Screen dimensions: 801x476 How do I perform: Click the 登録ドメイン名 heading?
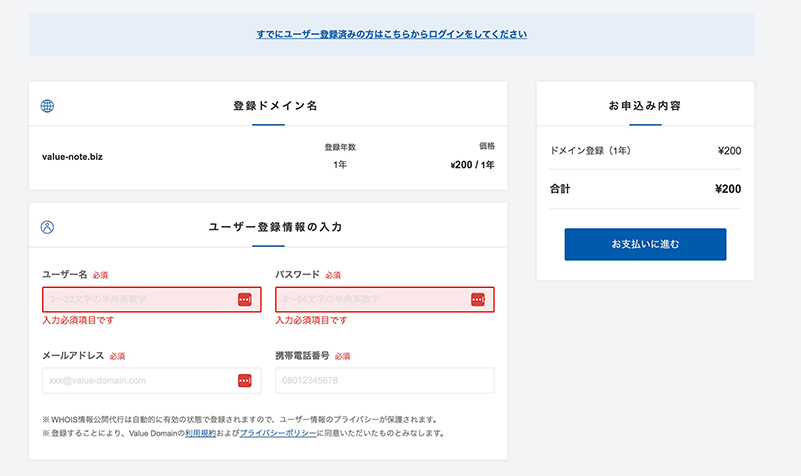[275, 106]
